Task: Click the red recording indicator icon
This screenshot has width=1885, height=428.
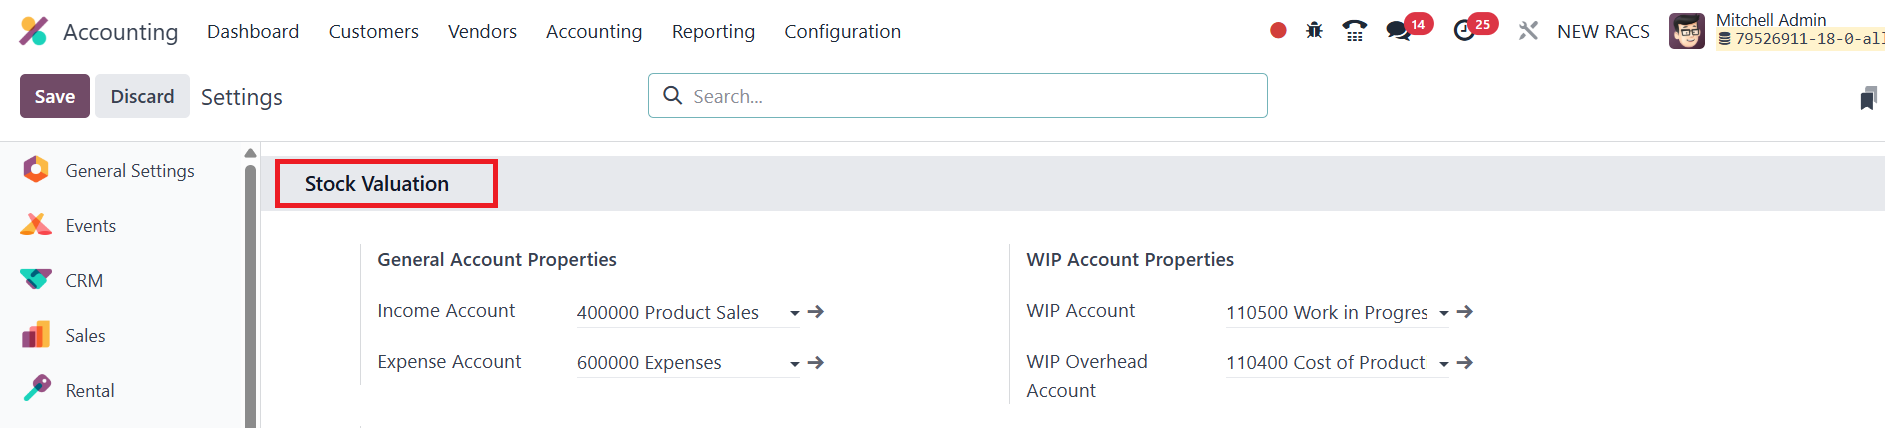Action: coord(1278,31)
